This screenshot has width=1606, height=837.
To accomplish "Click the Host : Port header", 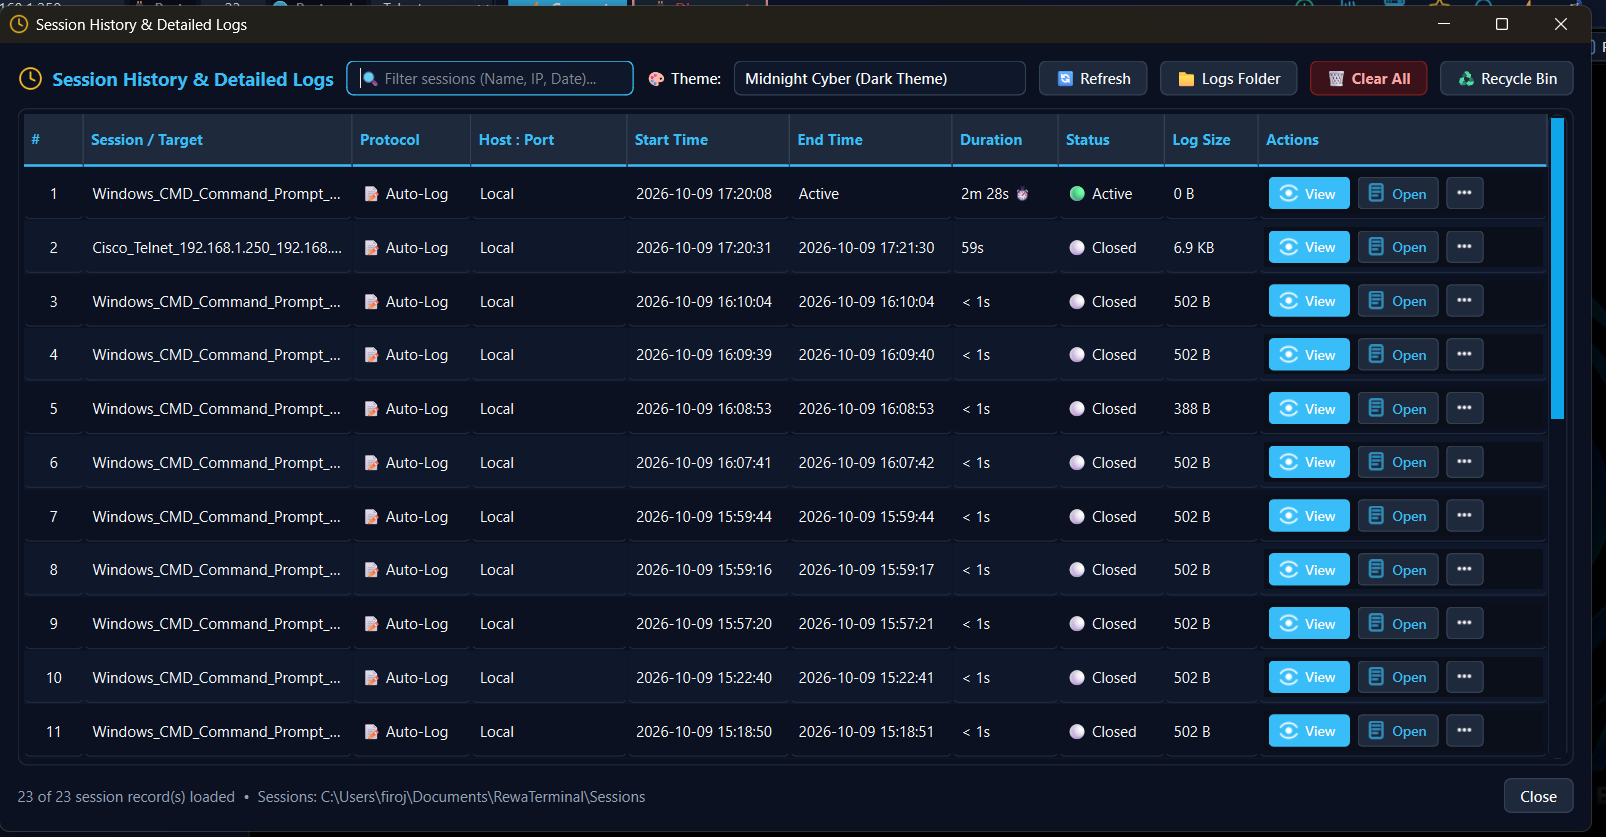I will pos(548,140).
